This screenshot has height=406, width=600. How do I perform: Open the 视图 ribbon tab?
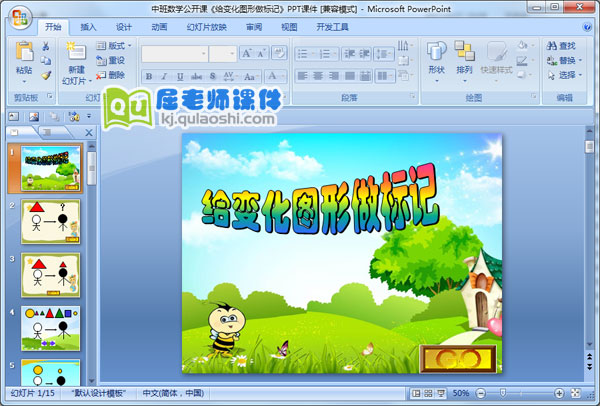(x=289, y=27)
